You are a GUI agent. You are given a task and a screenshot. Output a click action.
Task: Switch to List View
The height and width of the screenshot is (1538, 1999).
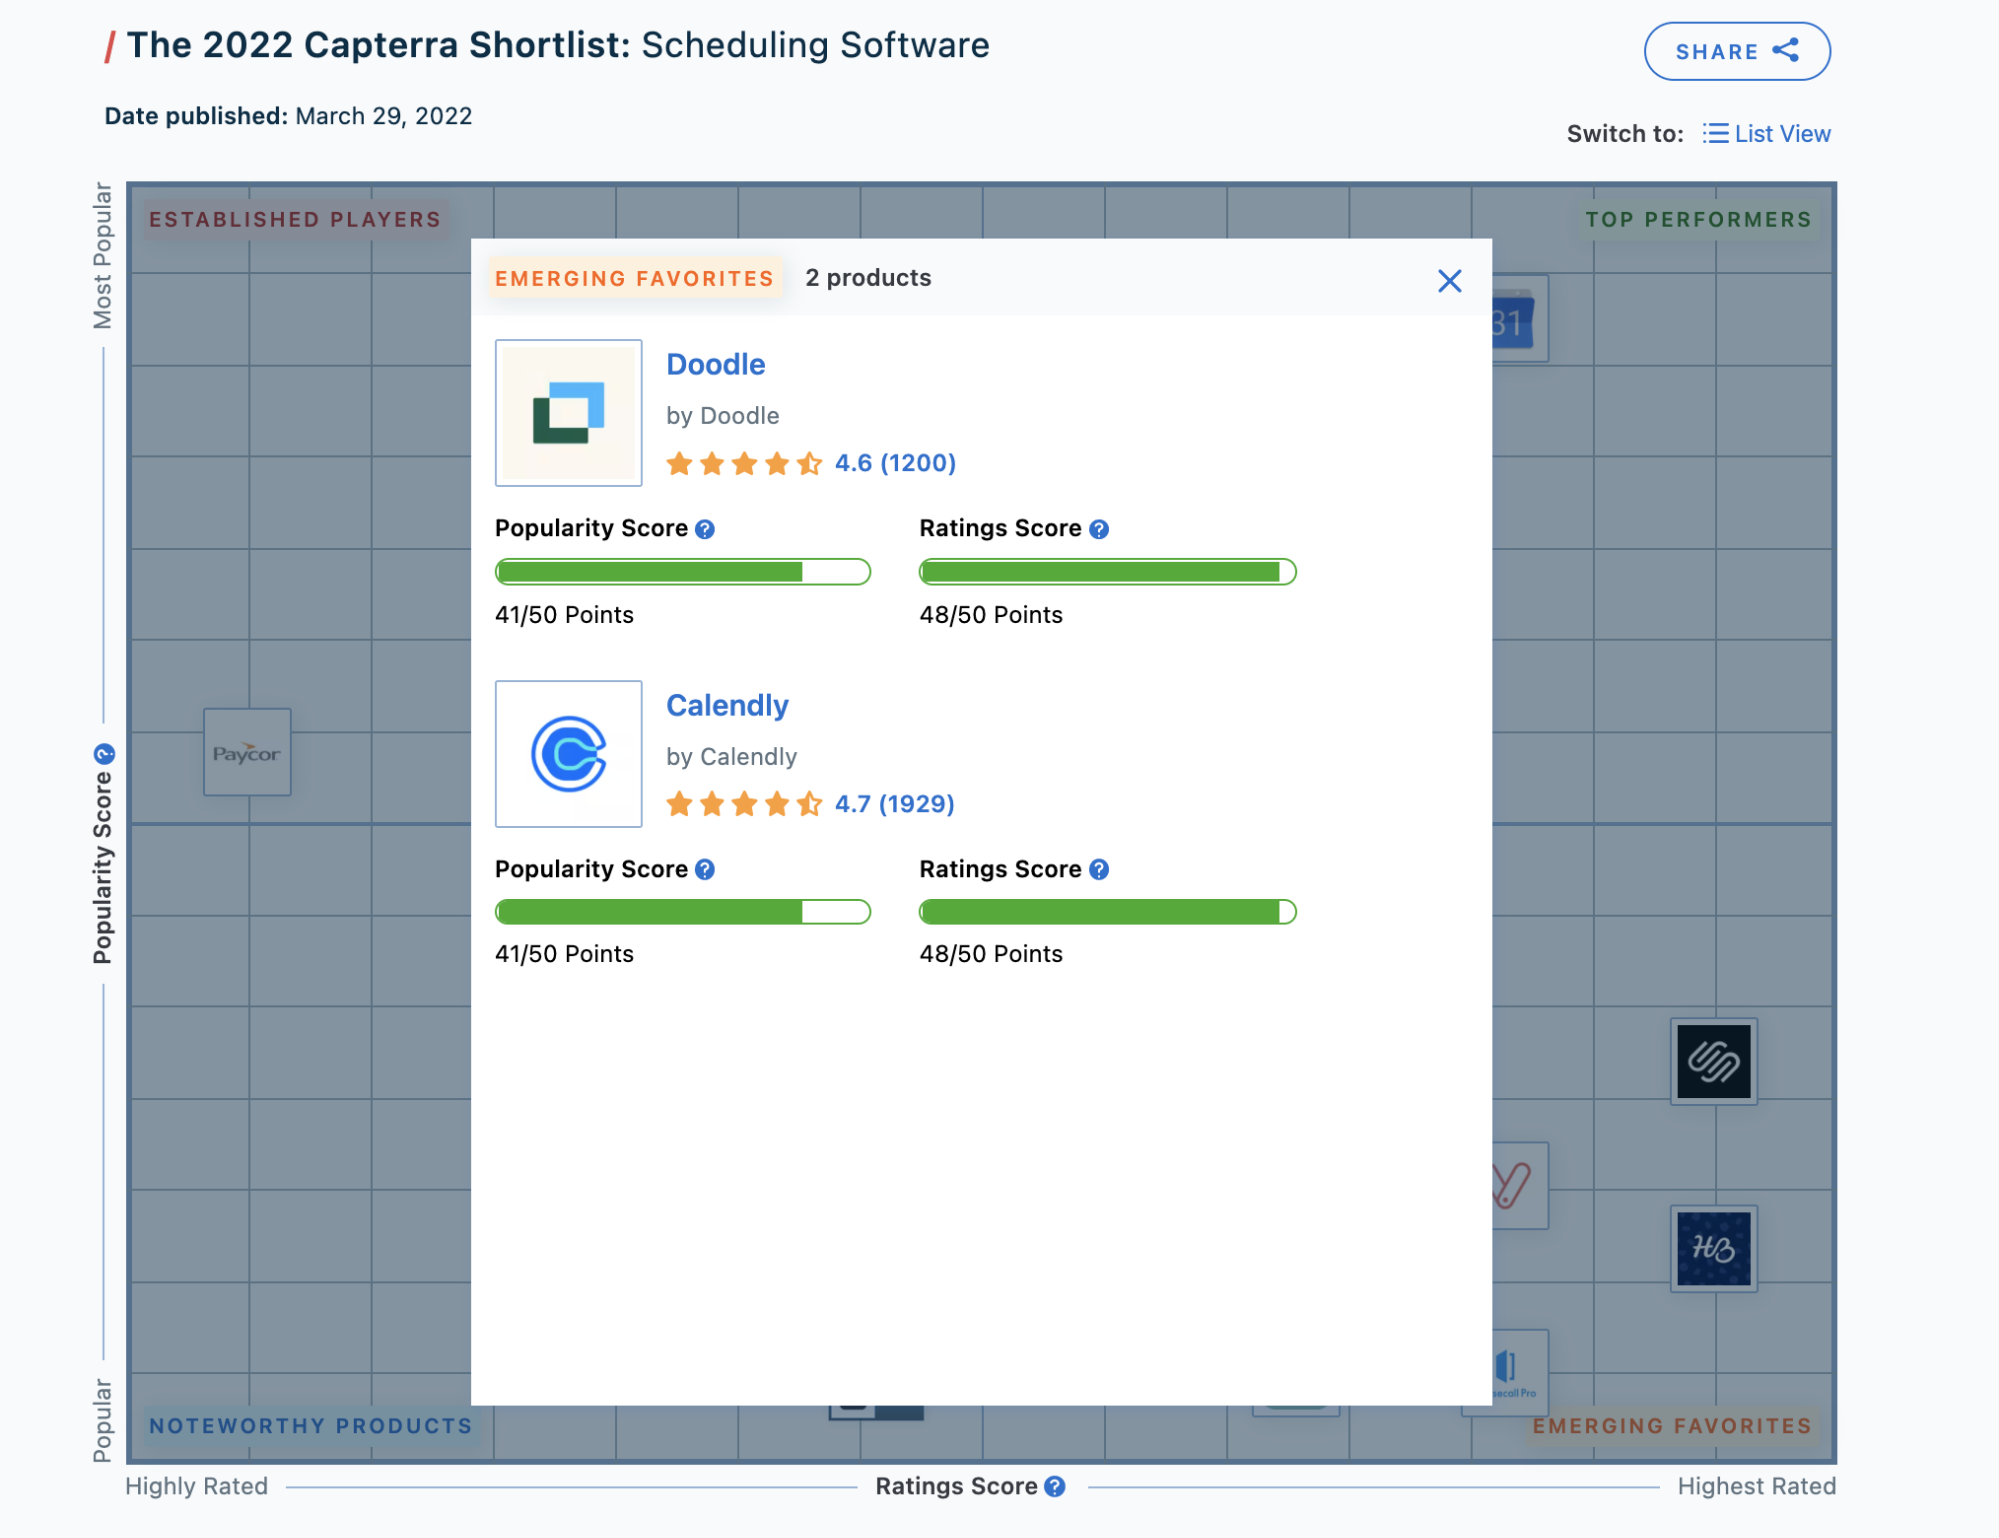click(x=1765, y=133)
